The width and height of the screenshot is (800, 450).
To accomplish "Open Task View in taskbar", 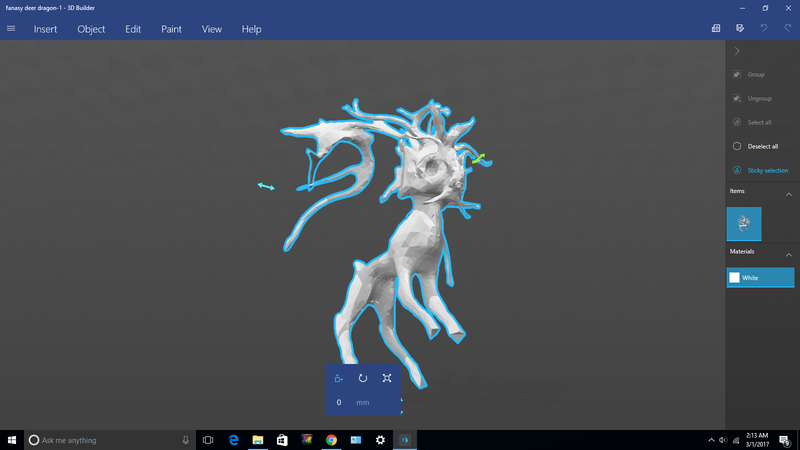I will pyautogui.click(x=208, y=440).
